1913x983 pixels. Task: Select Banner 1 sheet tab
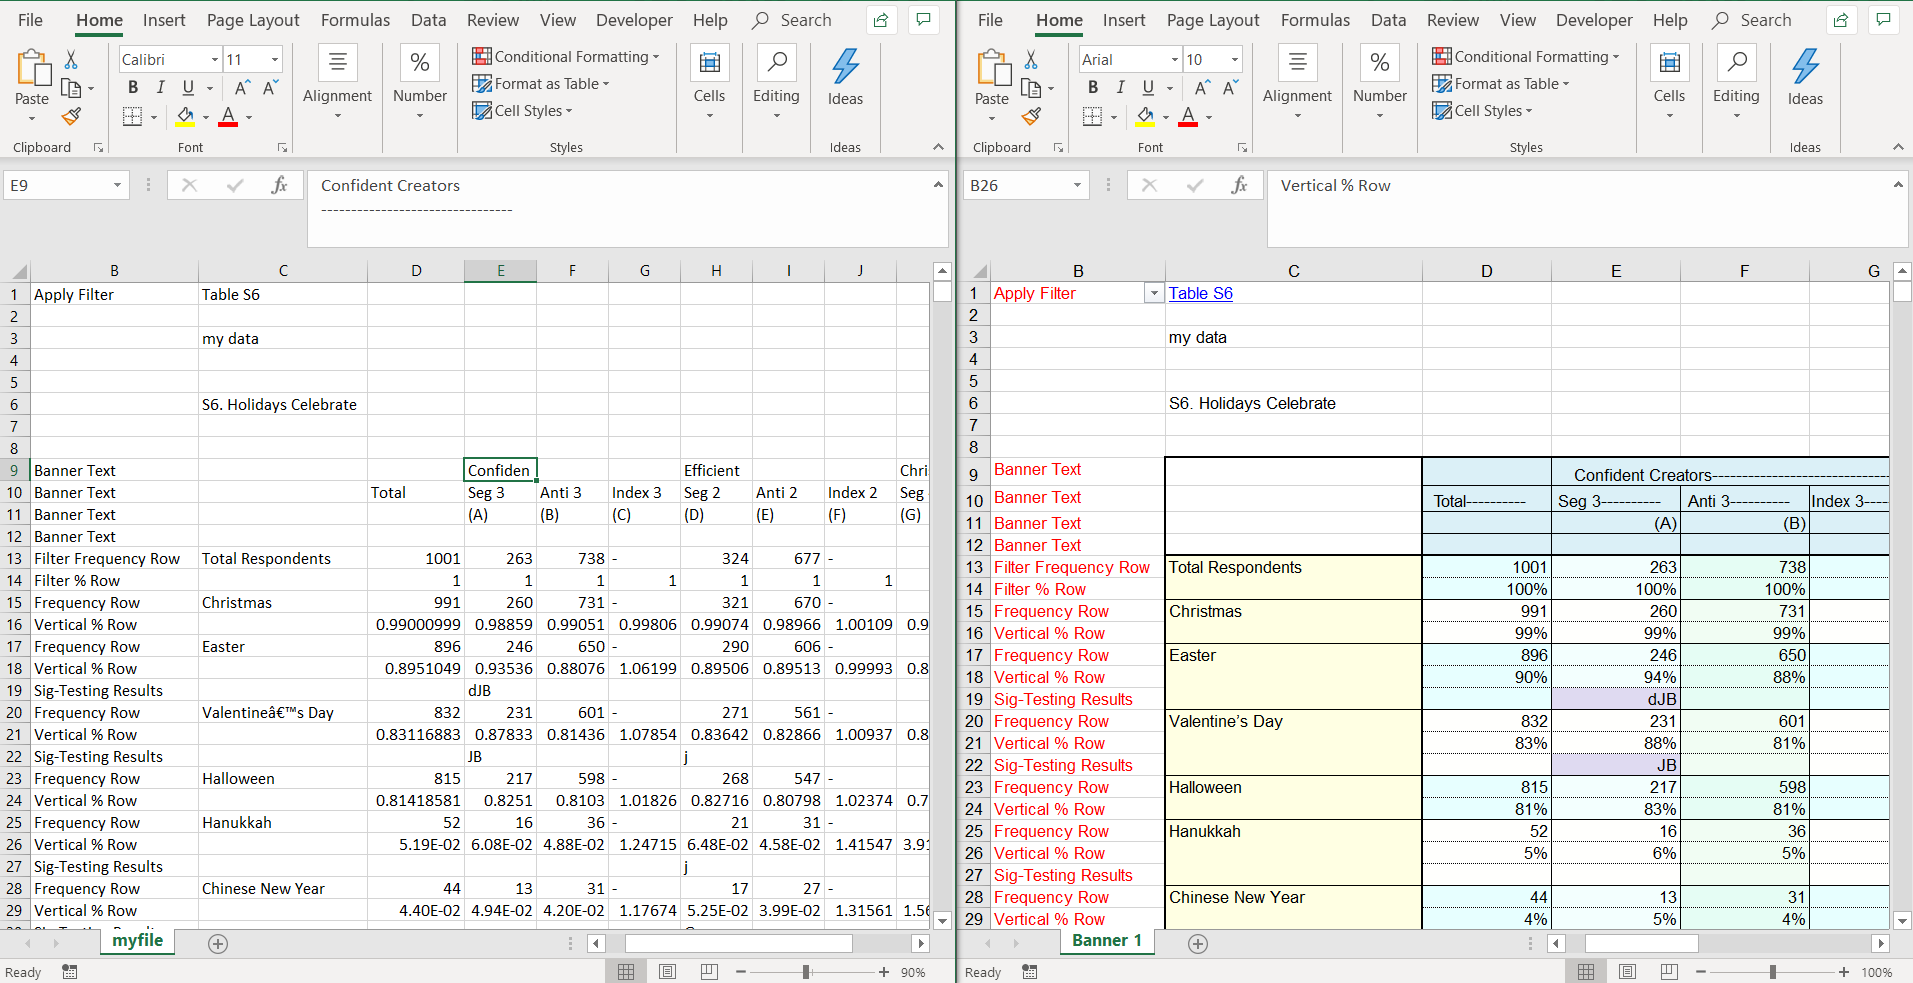(x=1107, y=941)
